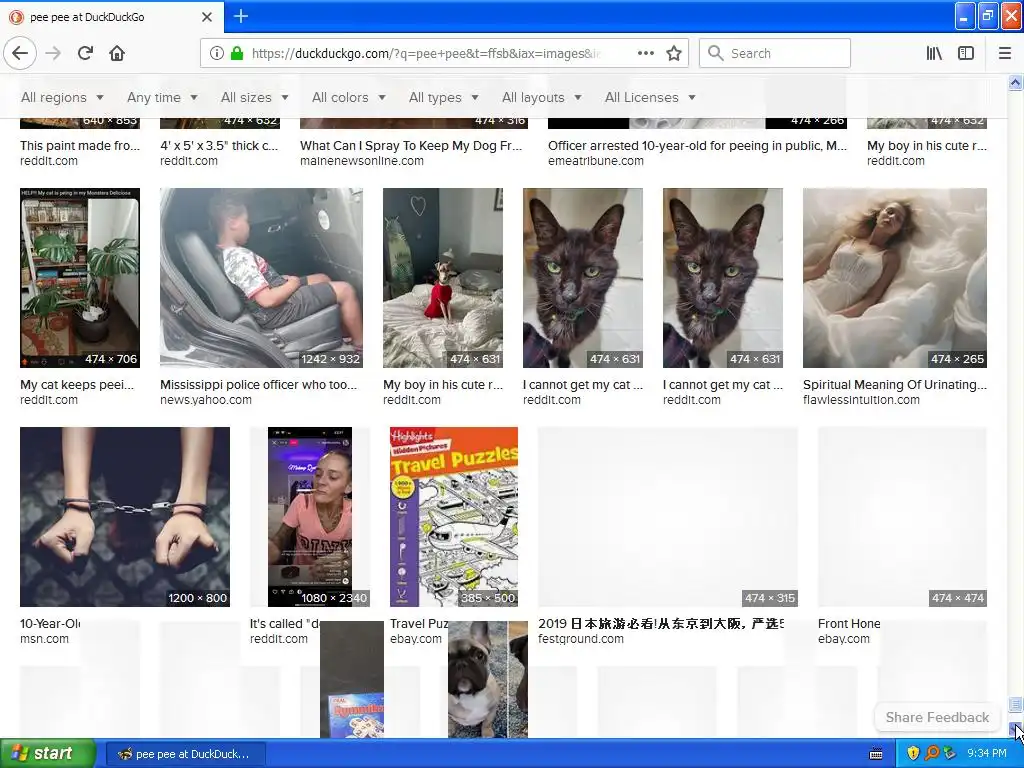
Task: Click the flawlessintuition.com source text
Action: (861, 400)
